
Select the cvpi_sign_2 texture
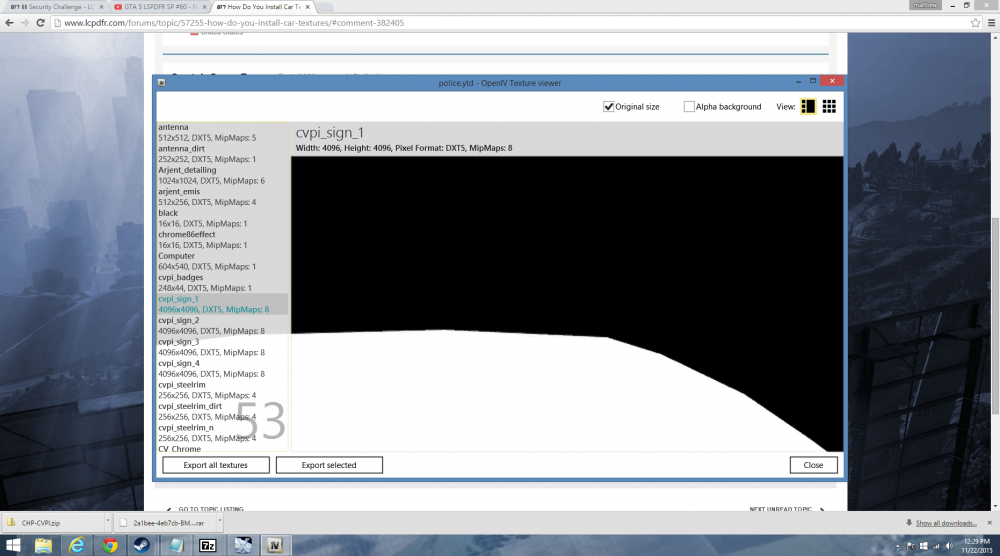click(223, 326)
